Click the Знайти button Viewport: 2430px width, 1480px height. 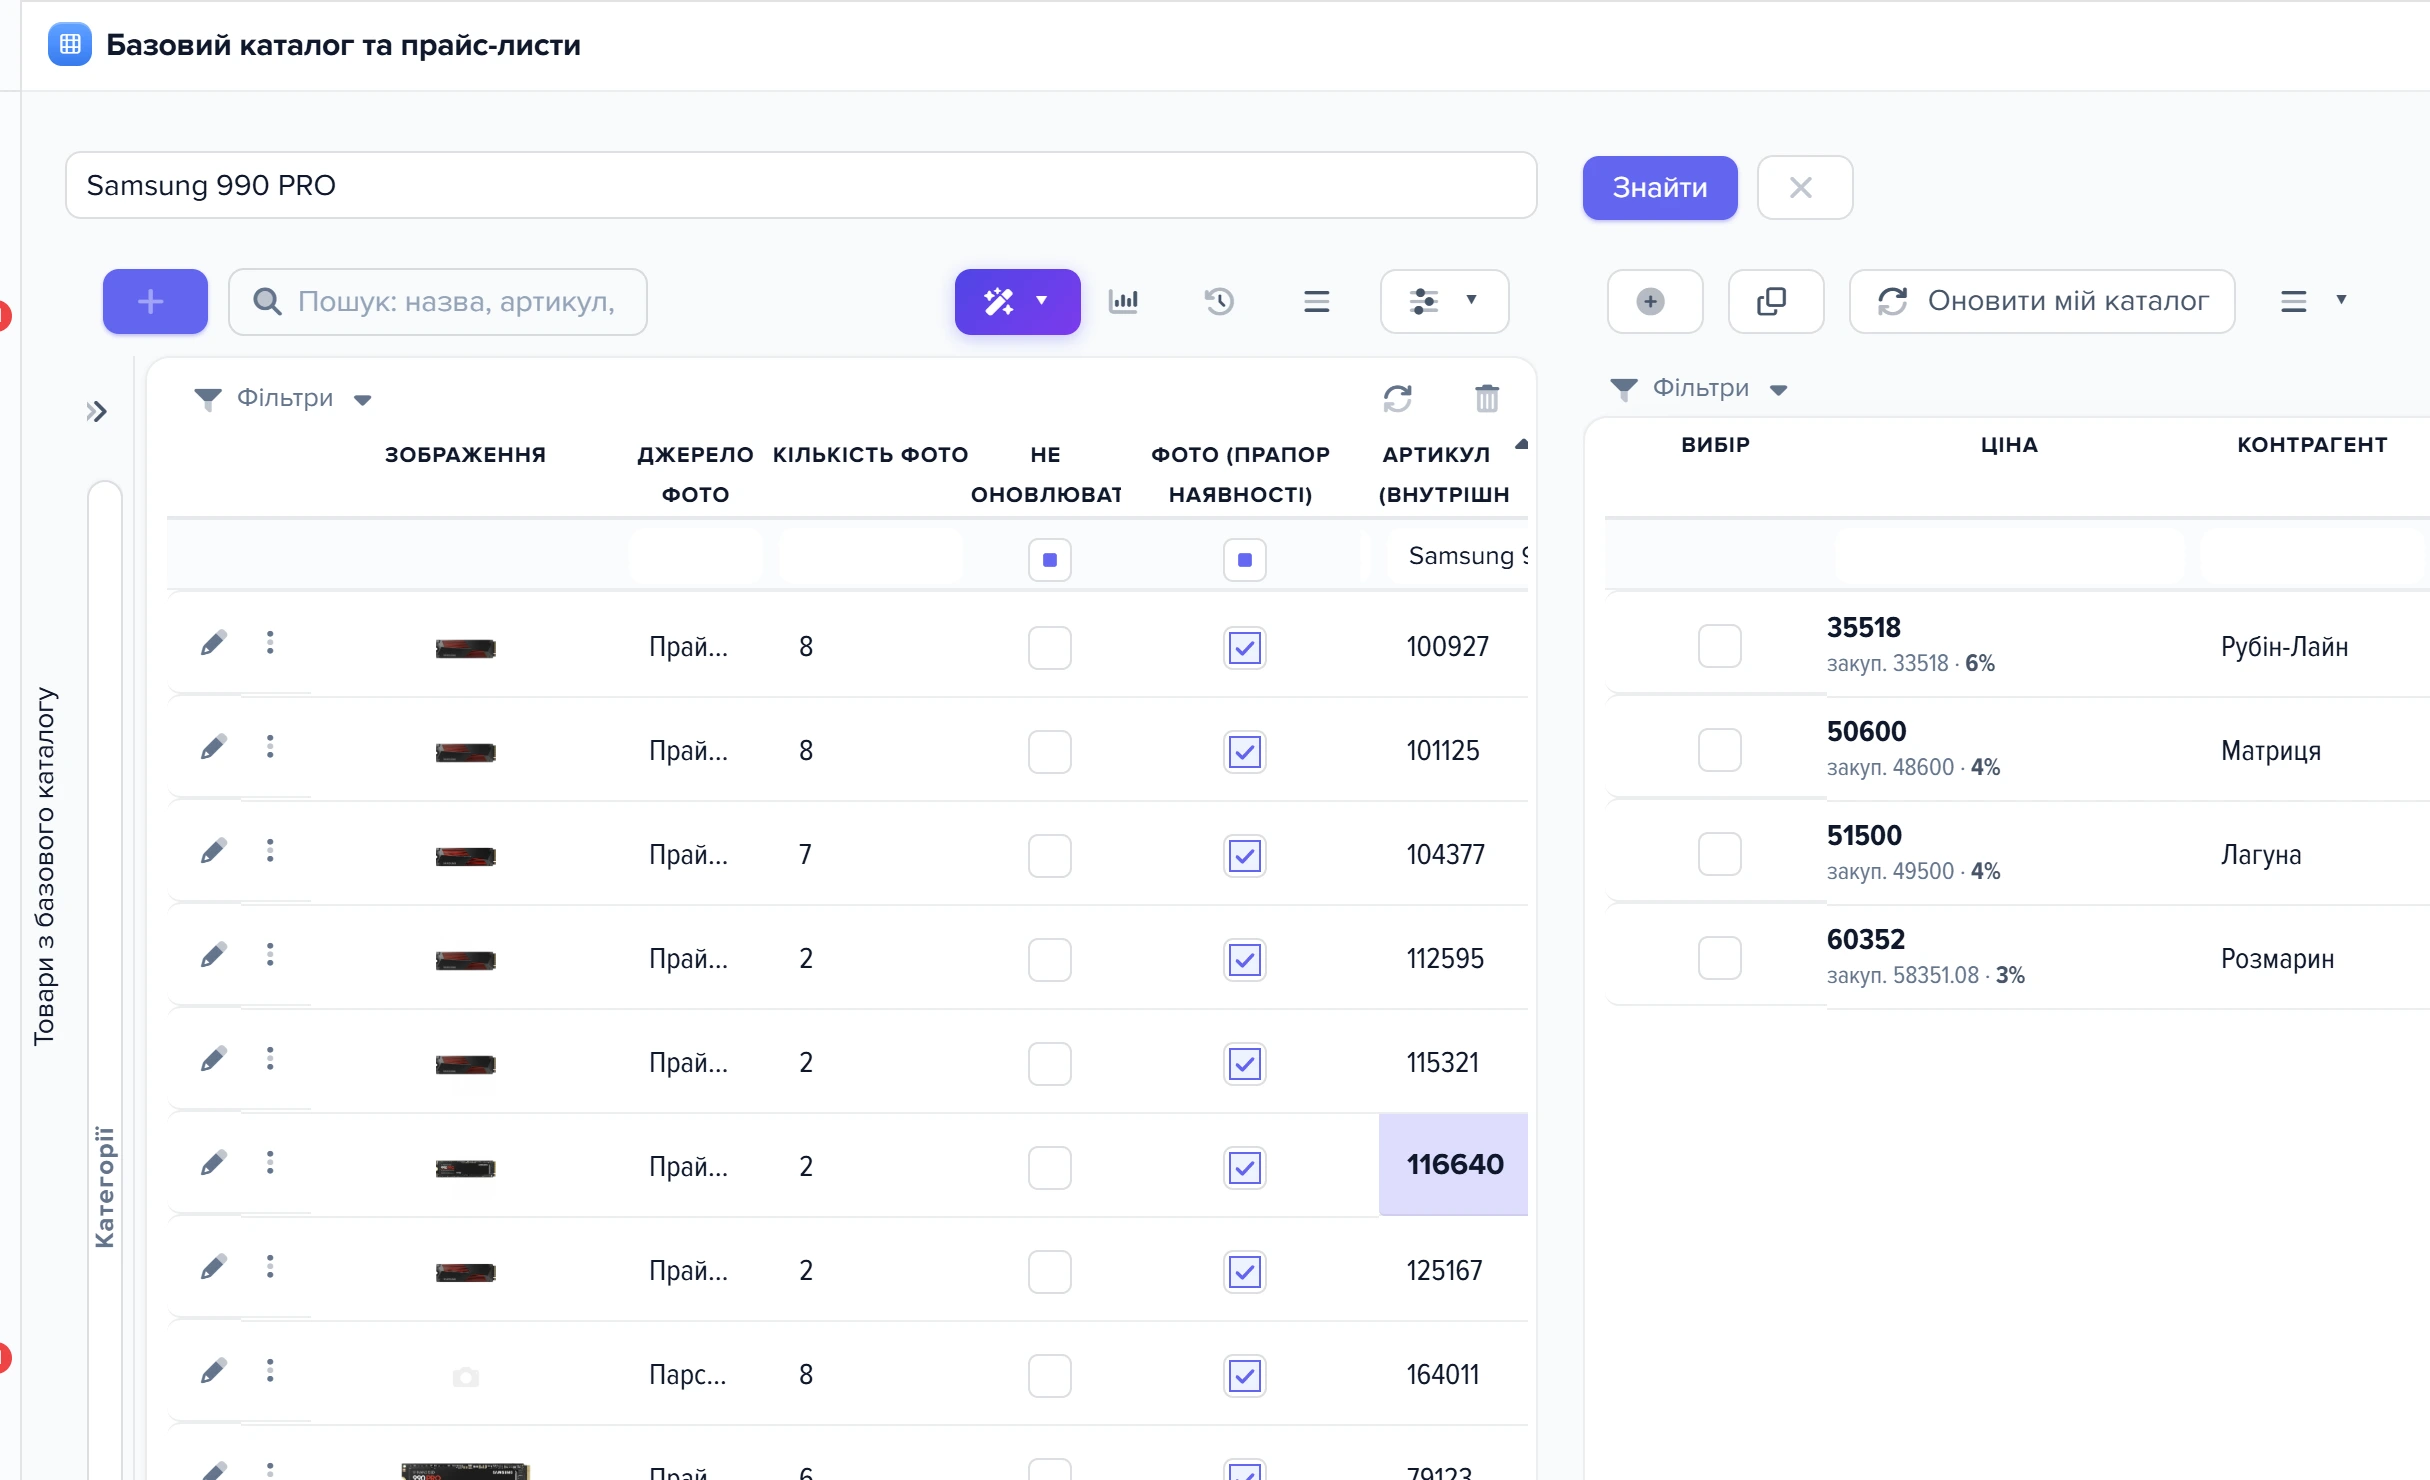coord(1659,188)
